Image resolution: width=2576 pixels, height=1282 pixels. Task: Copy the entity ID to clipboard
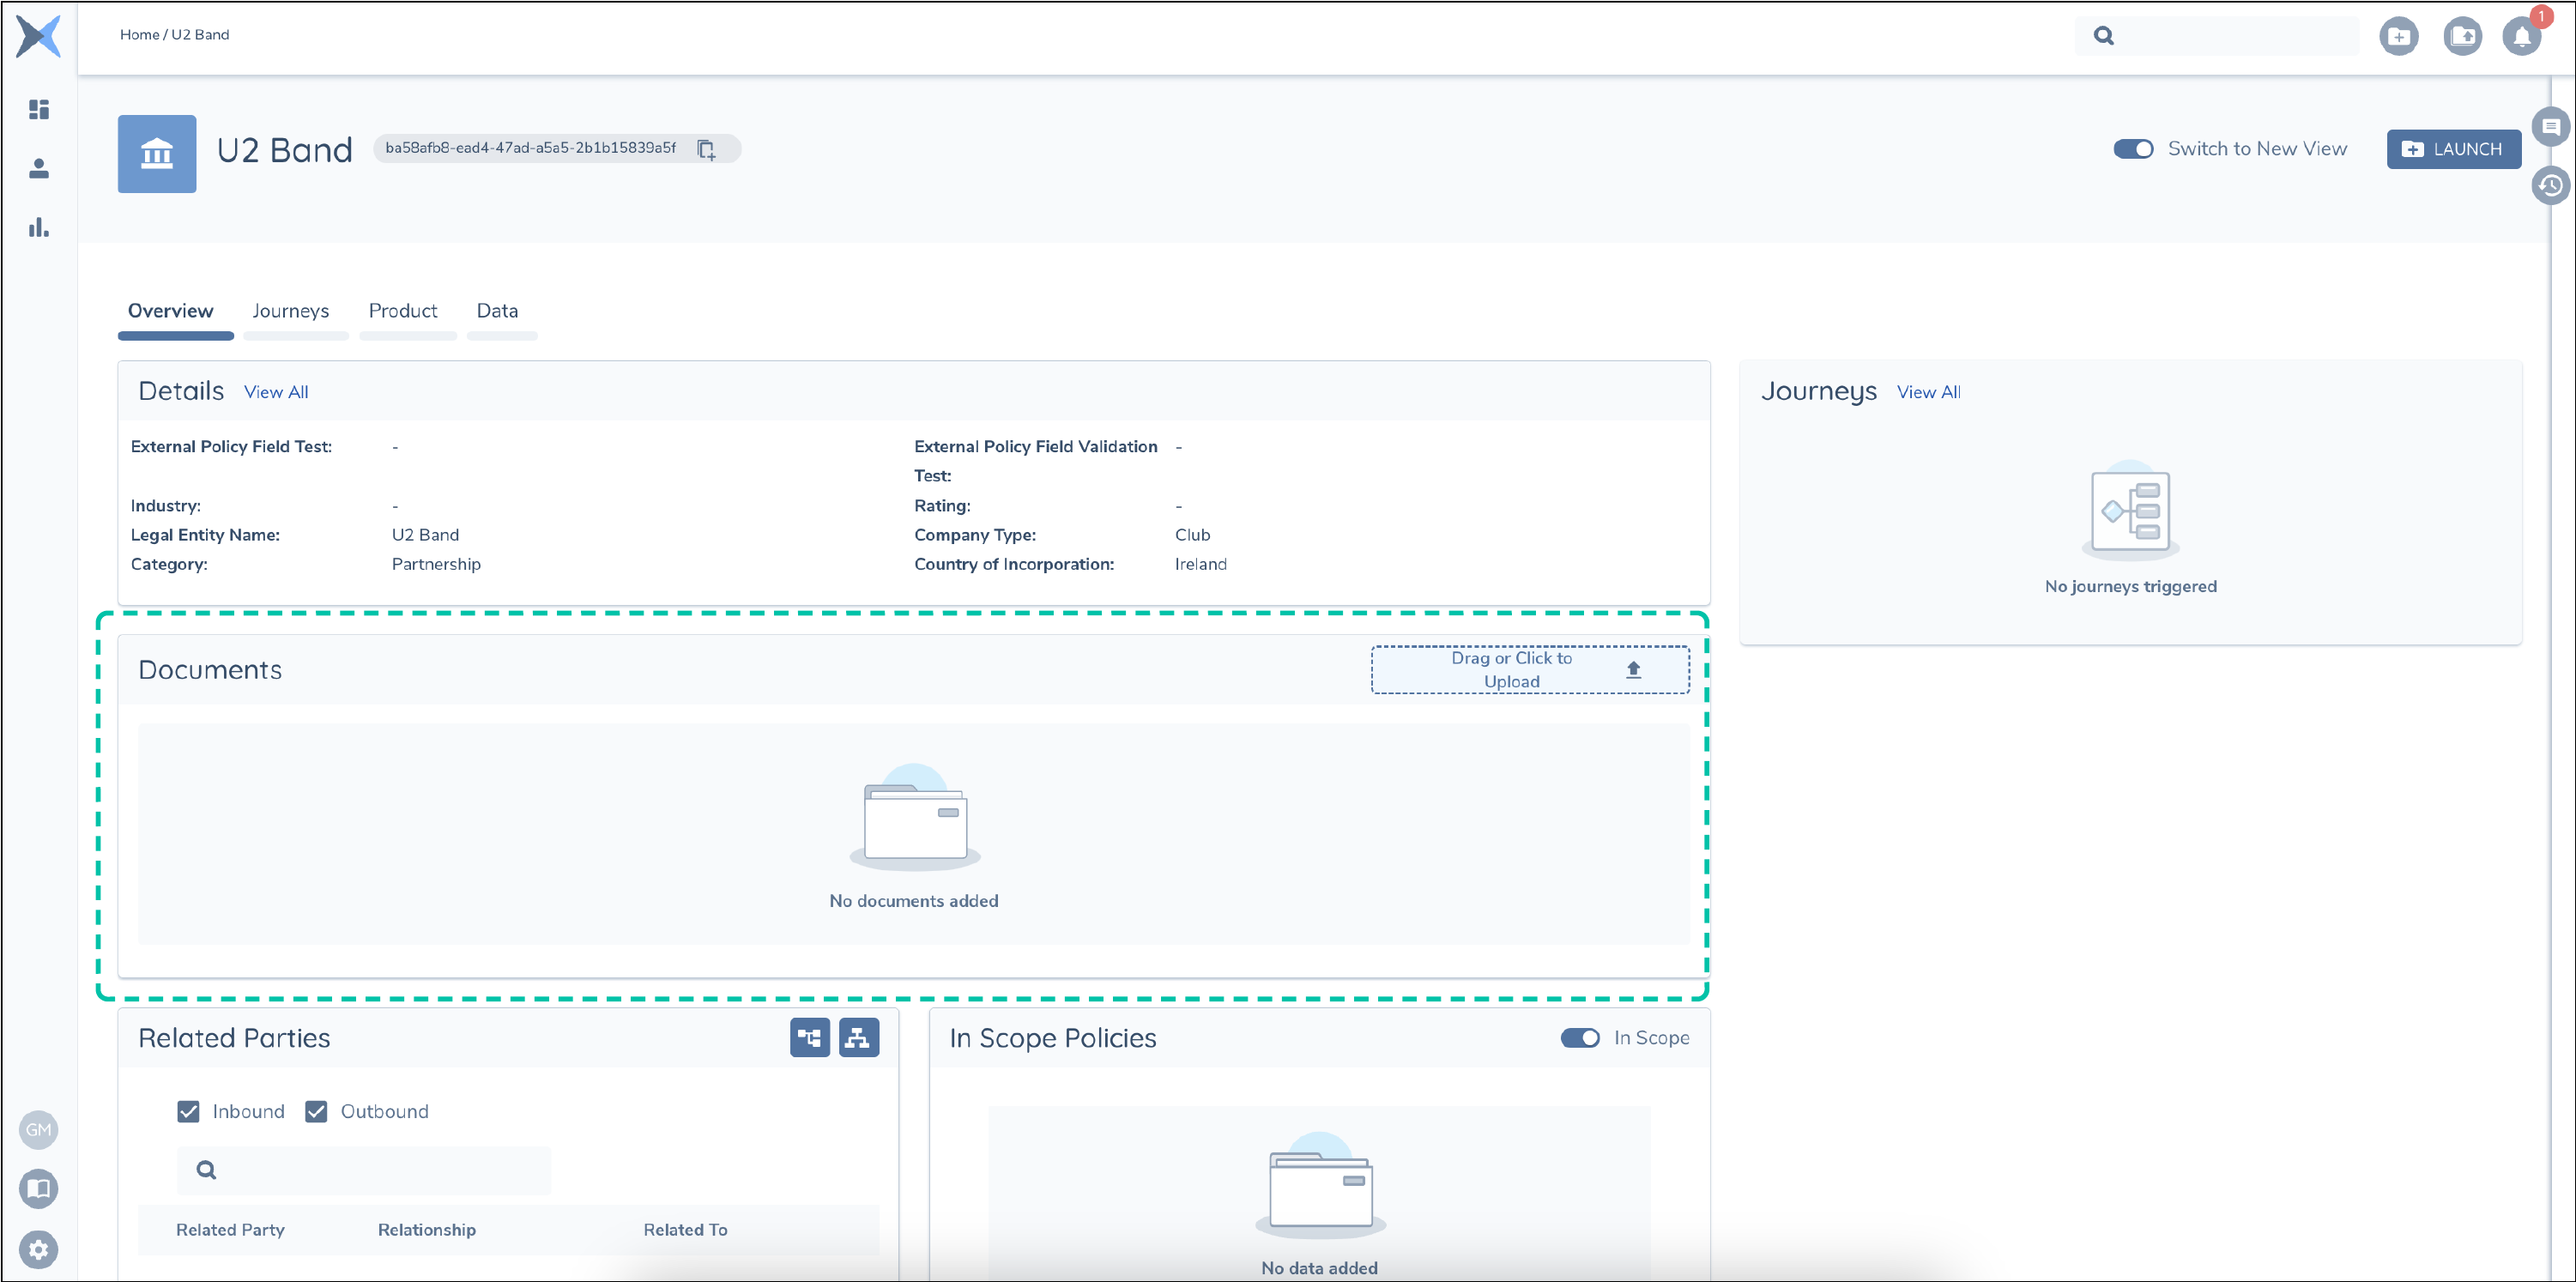(x=706, y=149)
